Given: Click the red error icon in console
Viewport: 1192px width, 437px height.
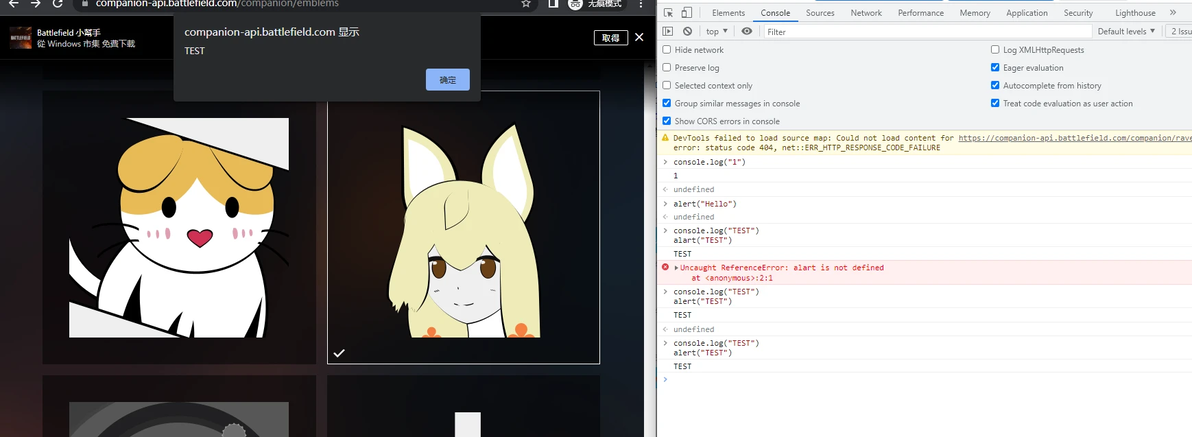Looking at the screenshot, I should (665, 268).
